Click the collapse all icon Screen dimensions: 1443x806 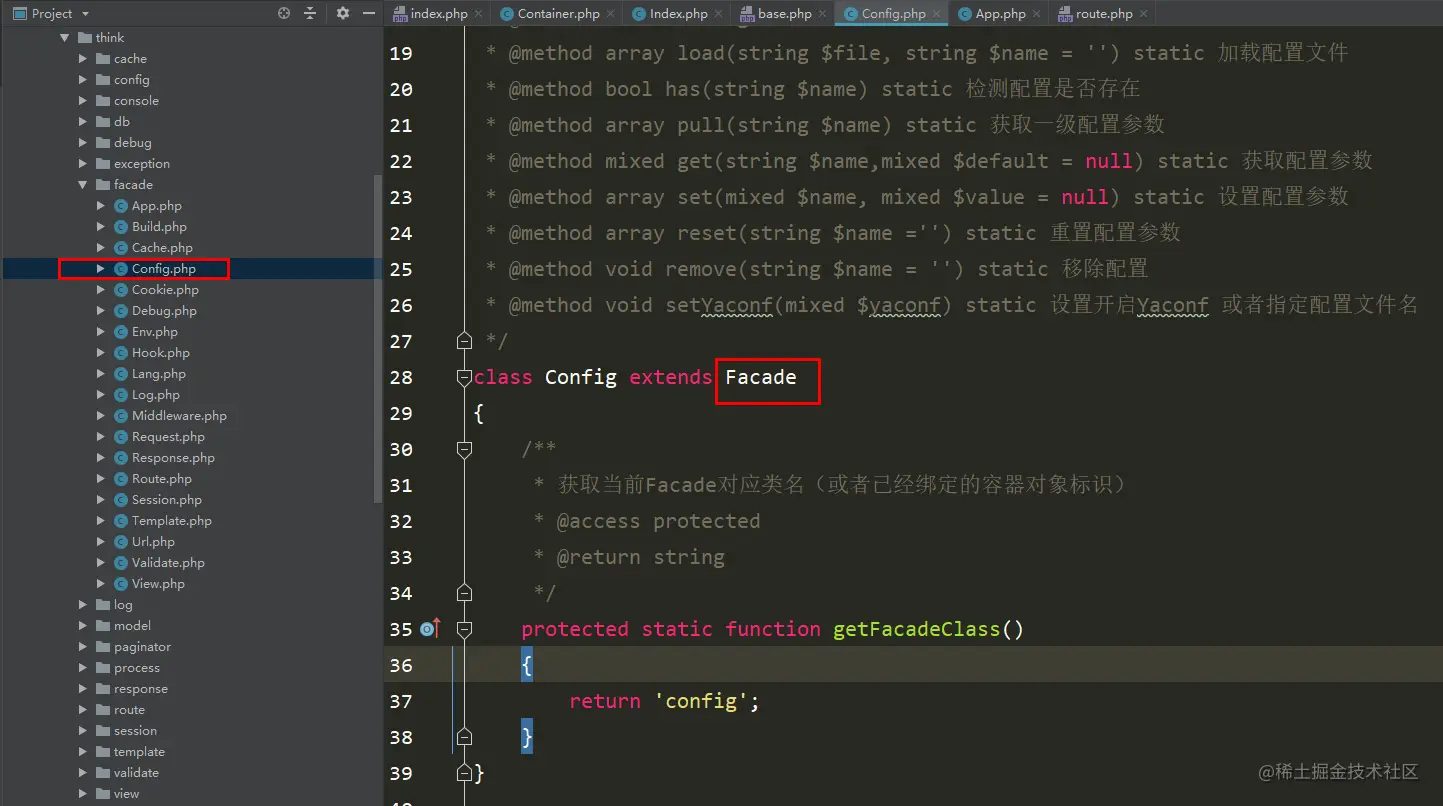click(310, 13)
